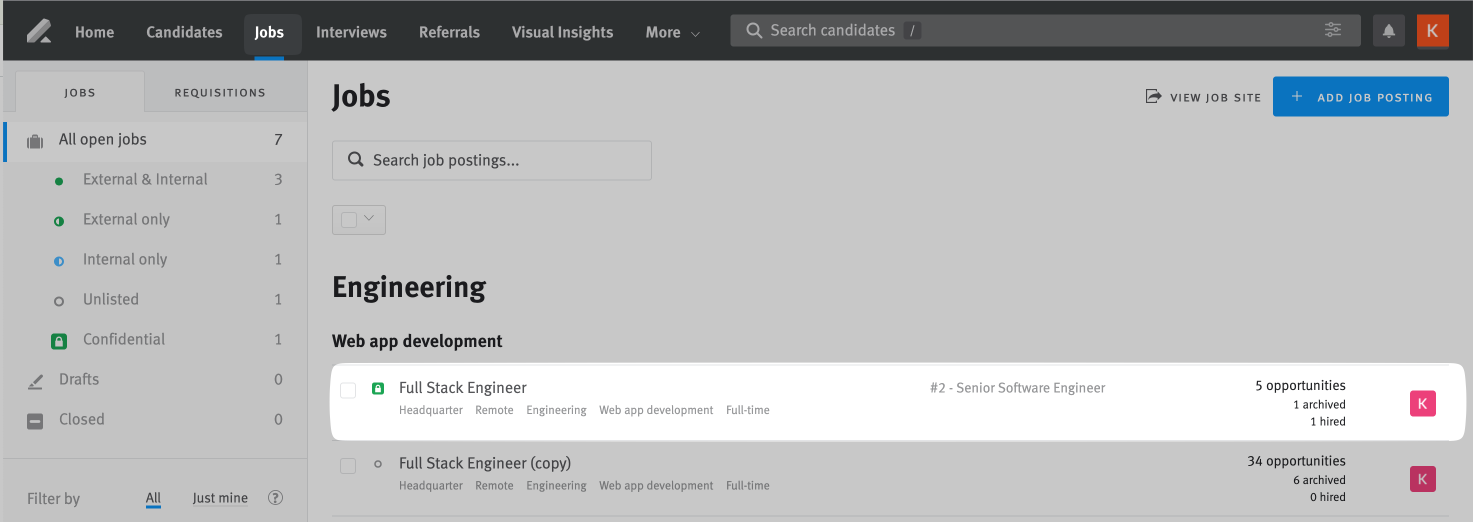
Task: Click the Confidential lock icon in sidebar
Action: click(59, 340)
